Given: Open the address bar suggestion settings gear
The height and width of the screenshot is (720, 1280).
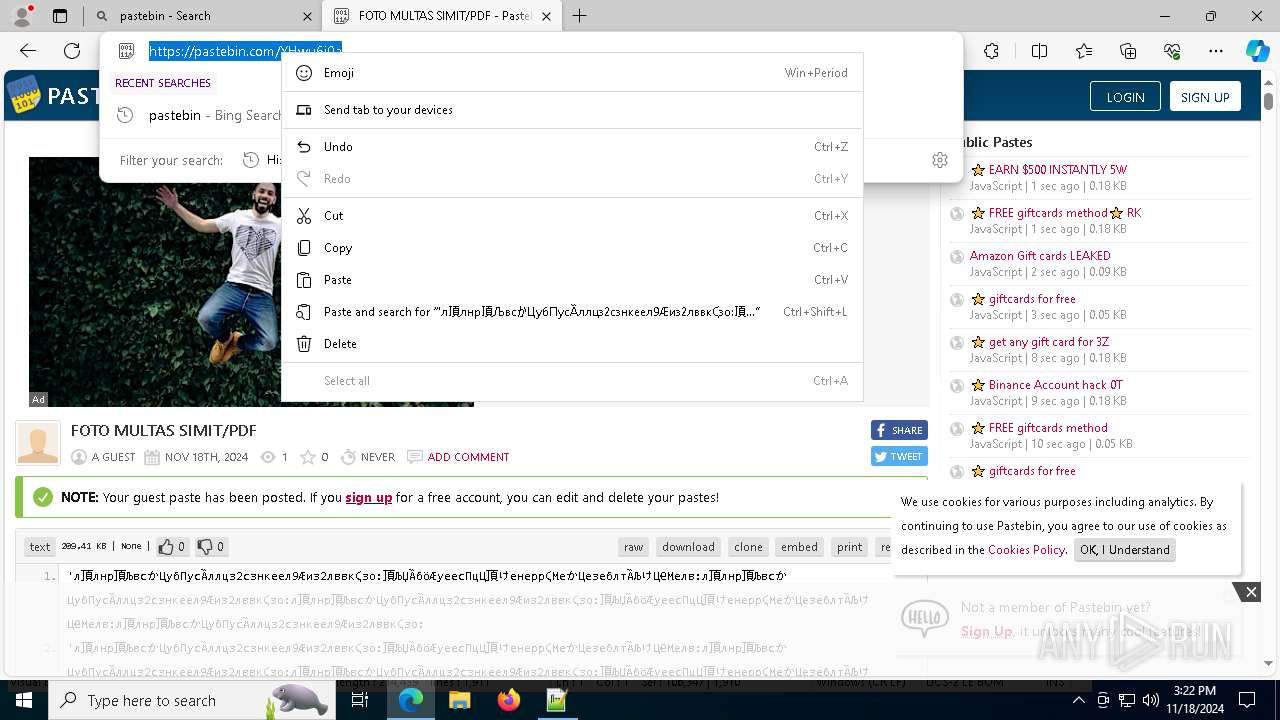Looking at the screenshot, I should 940,160.
